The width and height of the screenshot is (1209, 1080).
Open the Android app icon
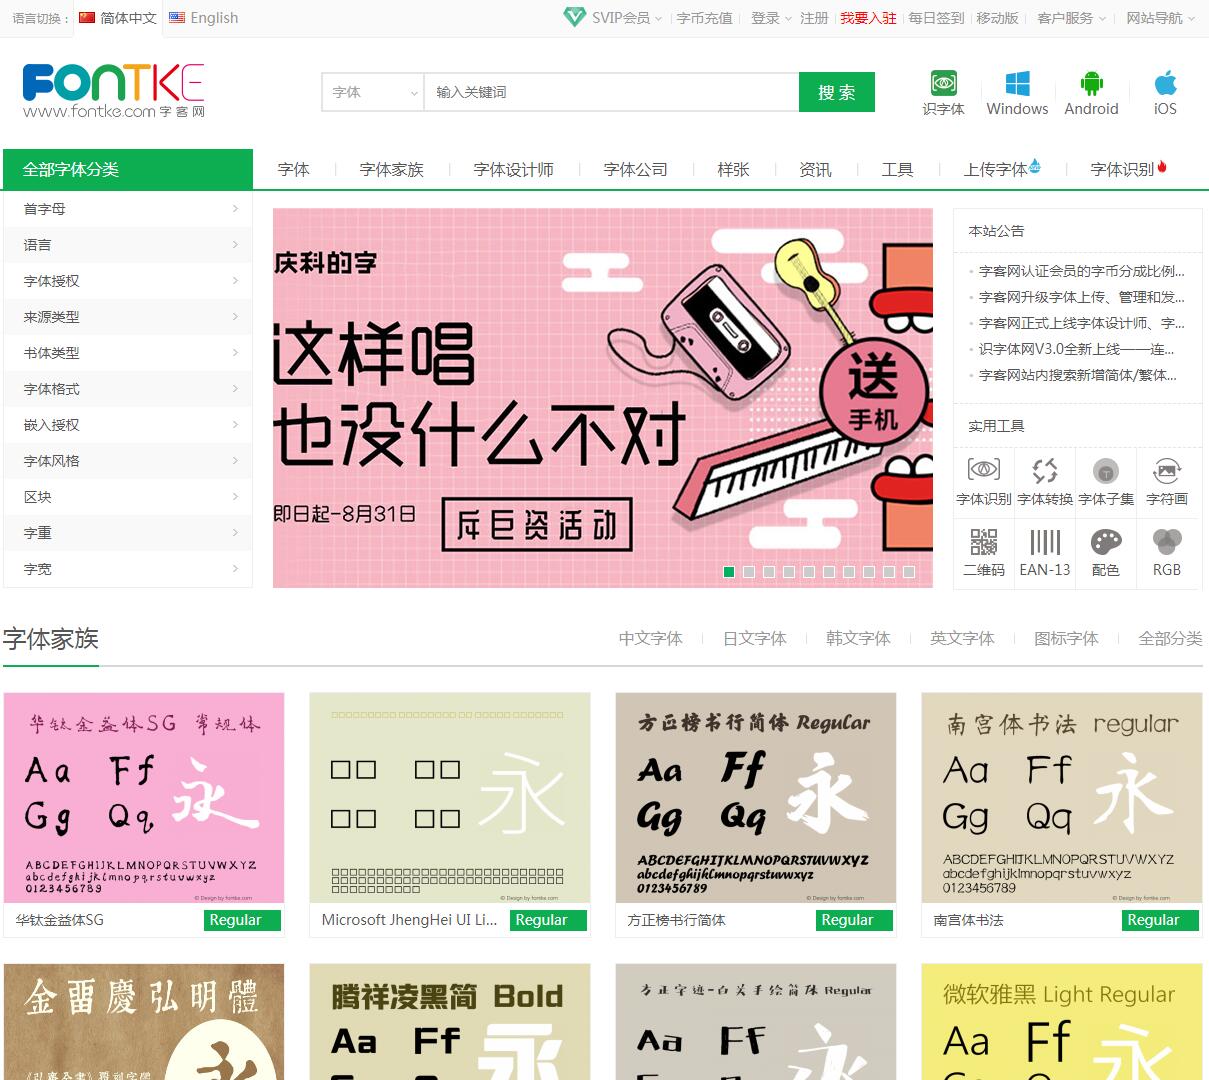click(1091, 83)
